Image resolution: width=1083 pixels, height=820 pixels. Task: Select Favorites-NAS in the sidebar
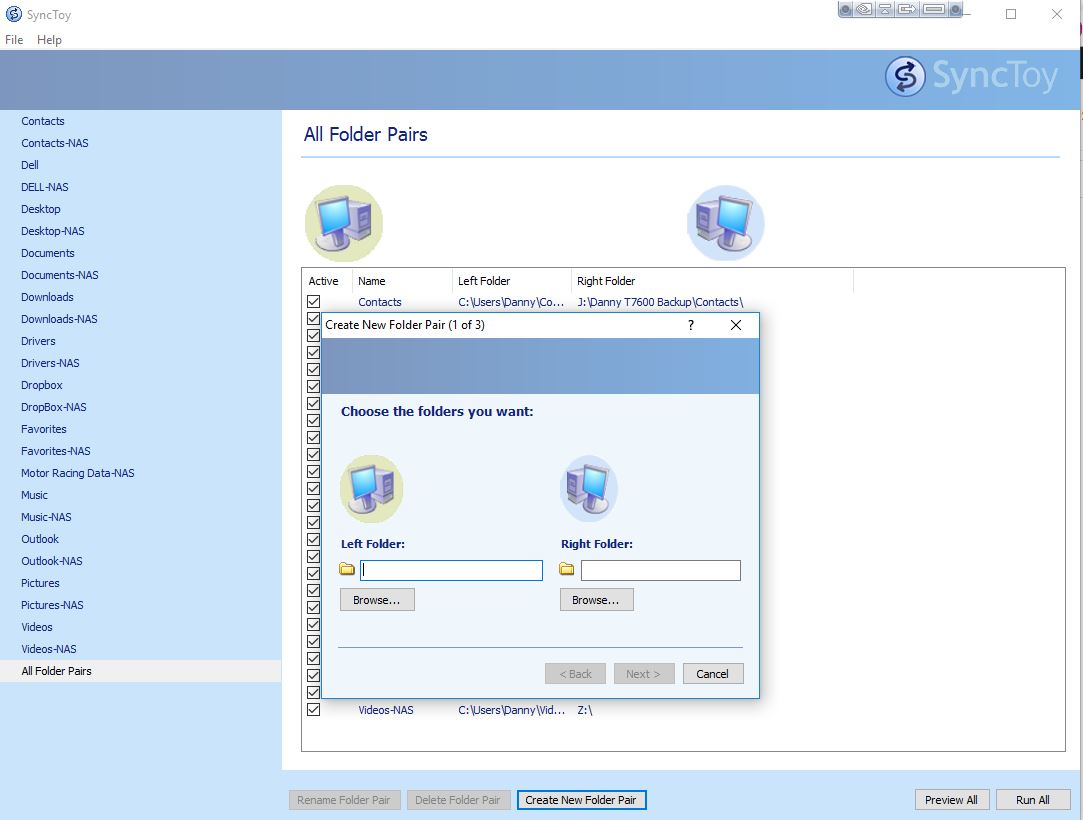pyautogui.click(x=56, y=451)
